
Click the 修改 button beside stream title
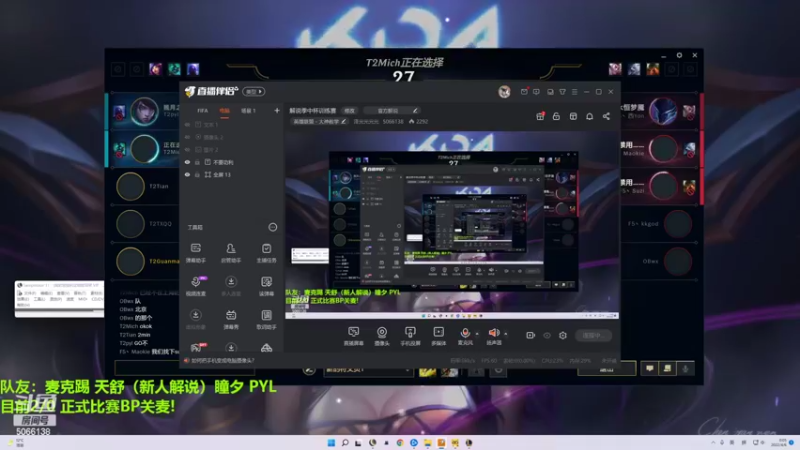tap(349, 110)
